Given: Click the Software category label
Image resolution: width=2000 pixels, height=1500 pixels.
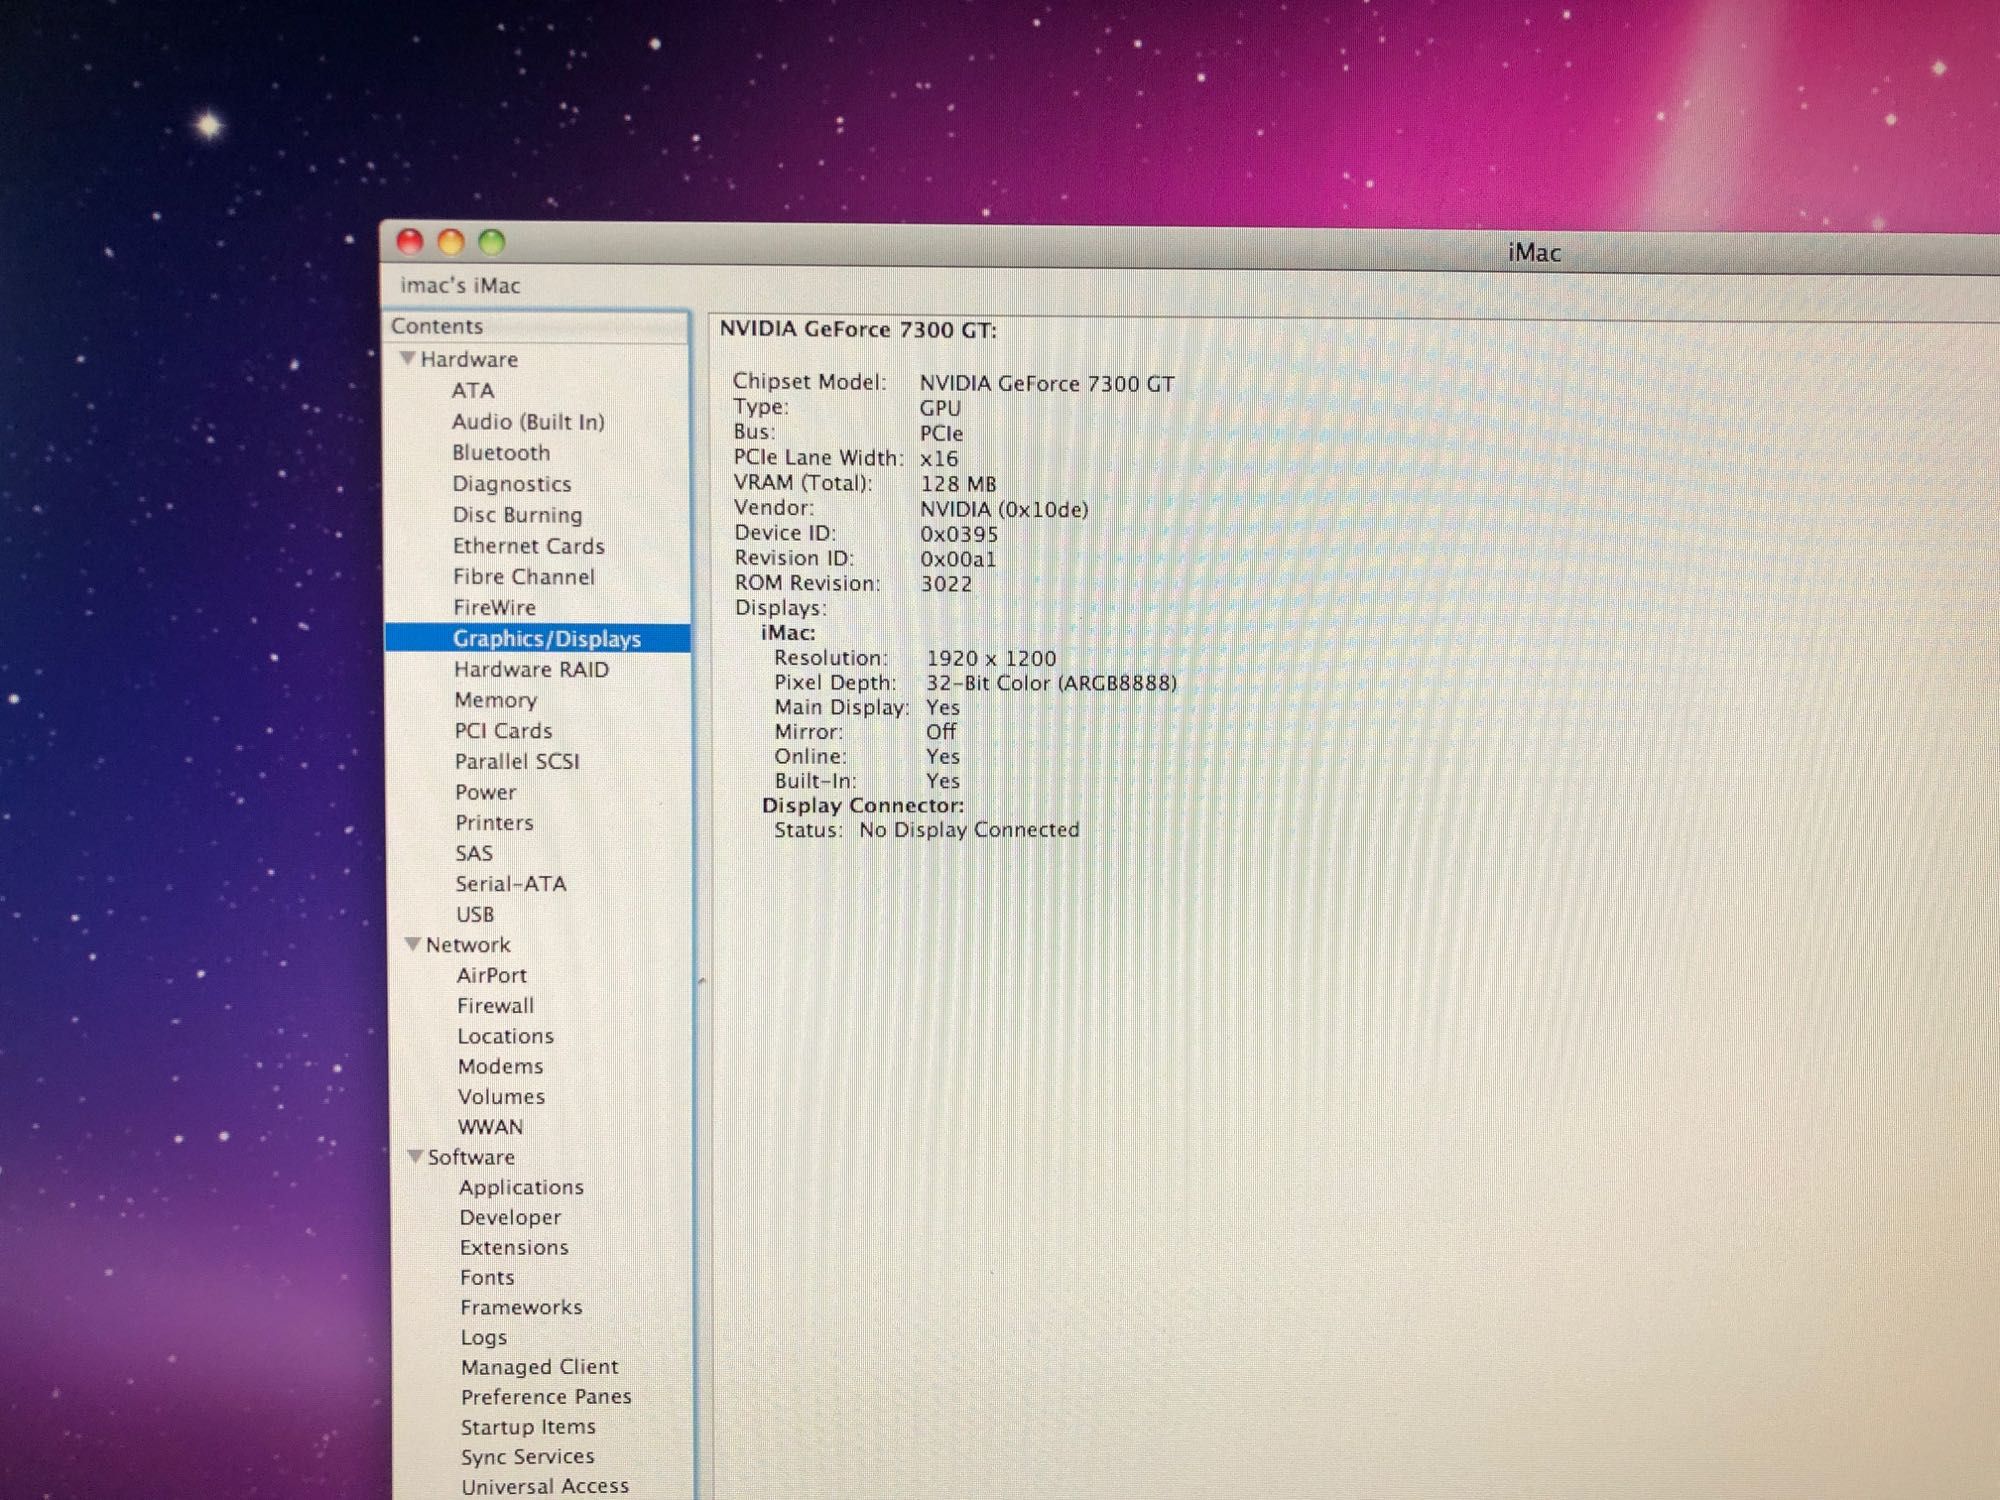Looking at the screenshot, I should (471, 1157).
